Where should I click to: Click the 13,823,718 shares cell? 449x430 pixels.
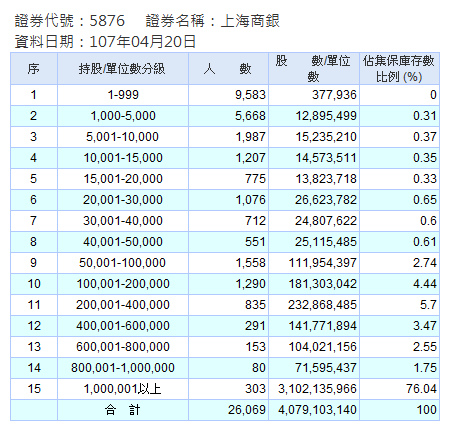(x=314, y=179)
